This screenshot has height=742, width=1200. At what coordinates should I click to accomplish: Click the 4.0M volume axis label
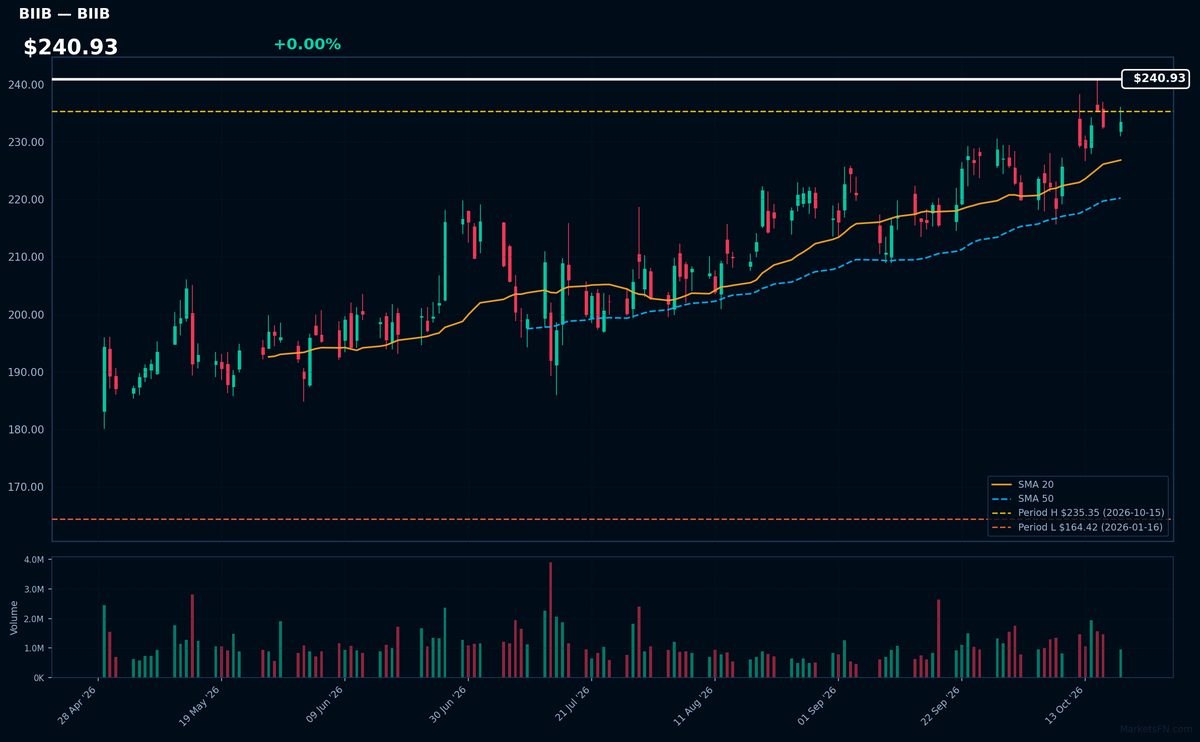[x=33, y=559]
